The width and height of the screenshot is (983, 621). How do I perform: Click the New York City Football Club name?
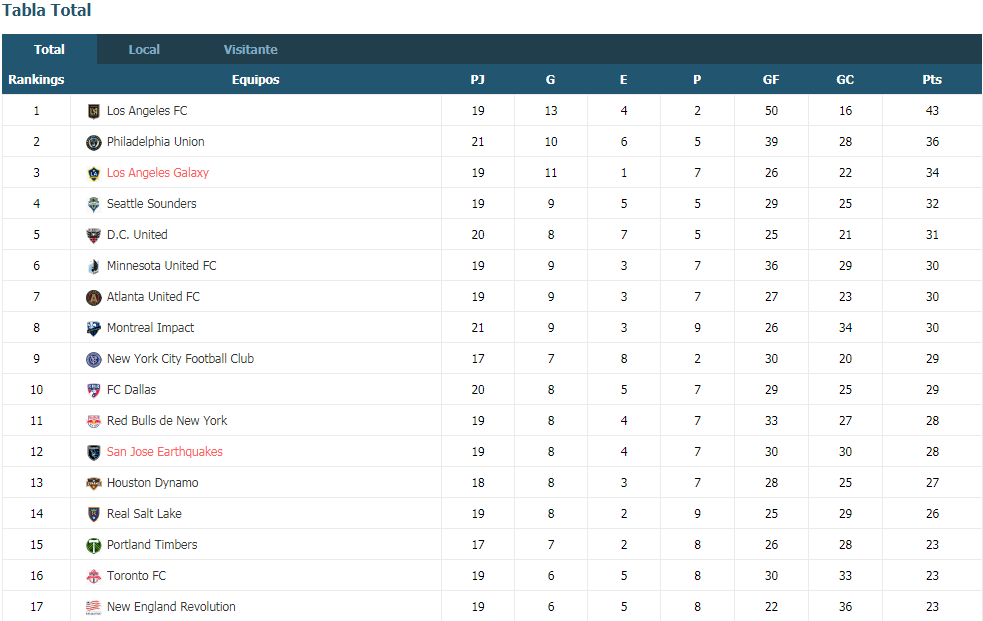coord(180,358)
